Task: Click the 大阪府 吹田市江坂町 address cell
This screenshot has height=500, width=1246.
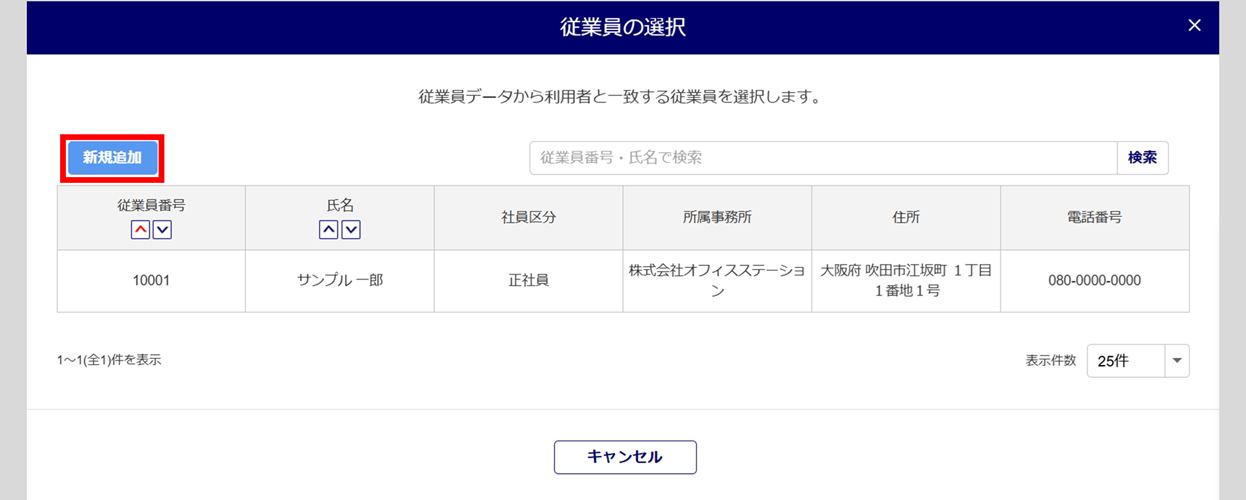Action: [x=906, y=281]
